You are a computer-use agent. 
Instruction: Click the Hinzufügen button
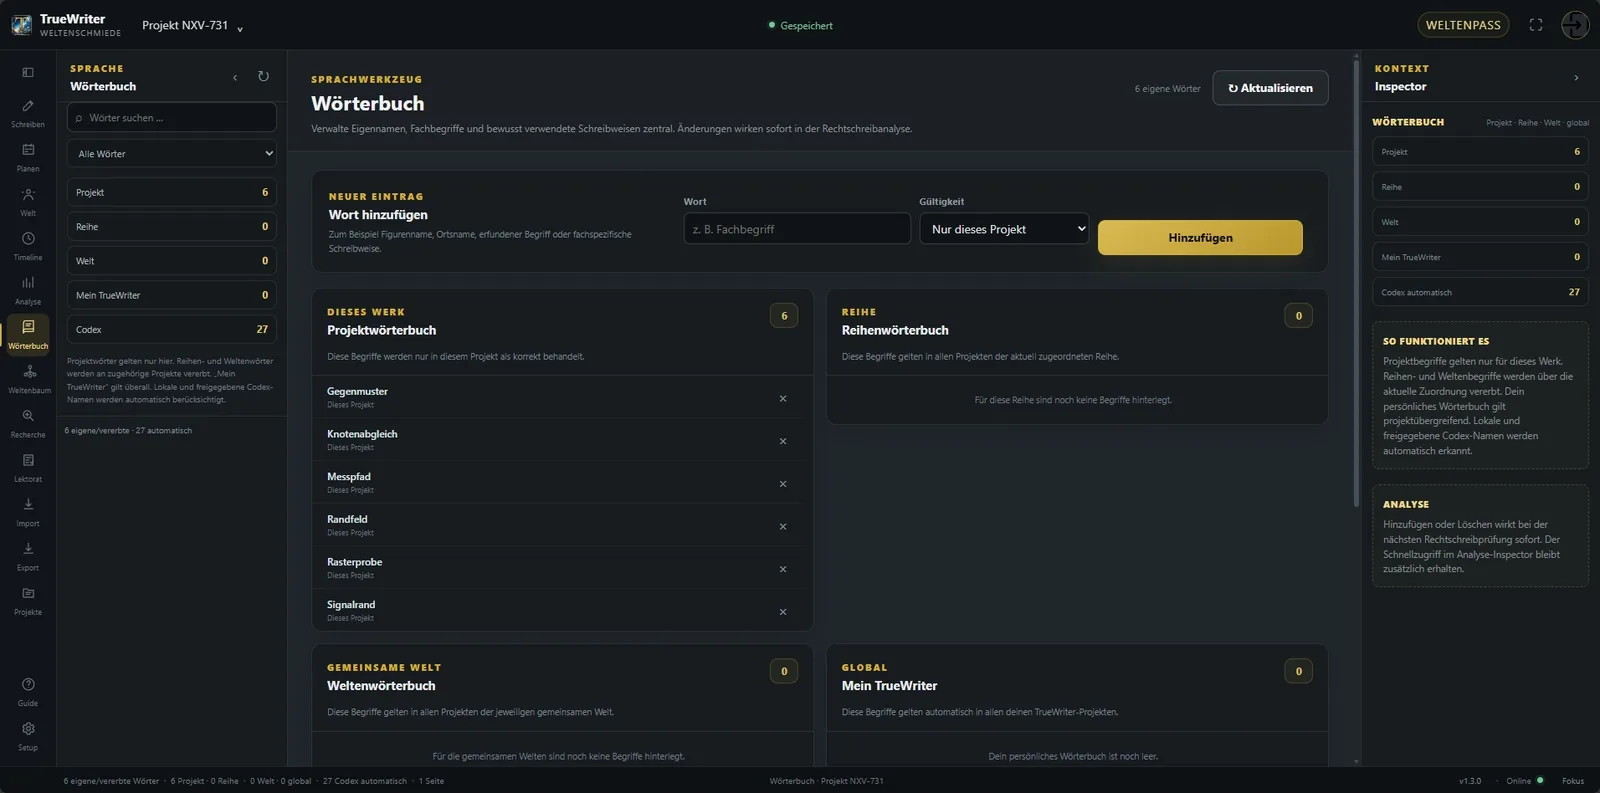pos(1200,238)
